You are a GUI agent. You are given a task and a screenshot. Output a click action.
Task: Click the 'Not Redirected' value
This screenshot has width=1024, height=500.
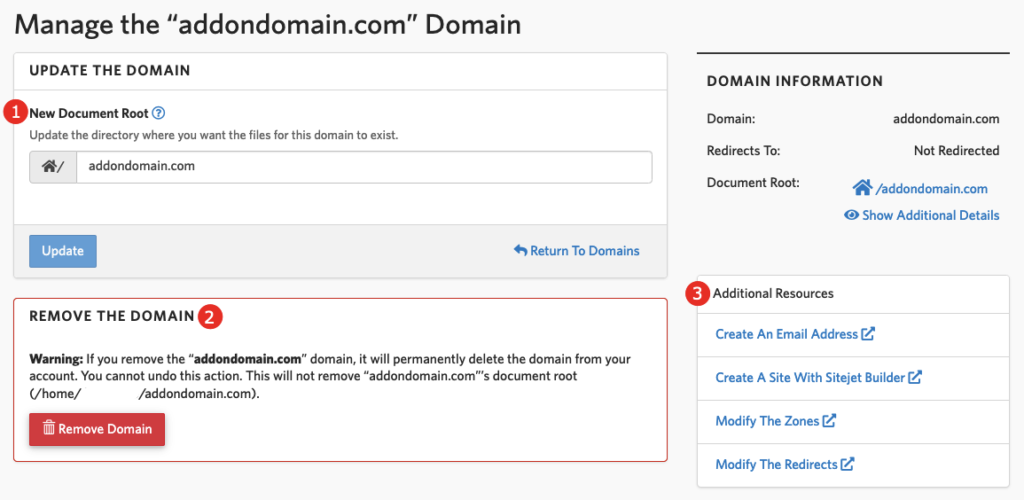pos(957,151)
